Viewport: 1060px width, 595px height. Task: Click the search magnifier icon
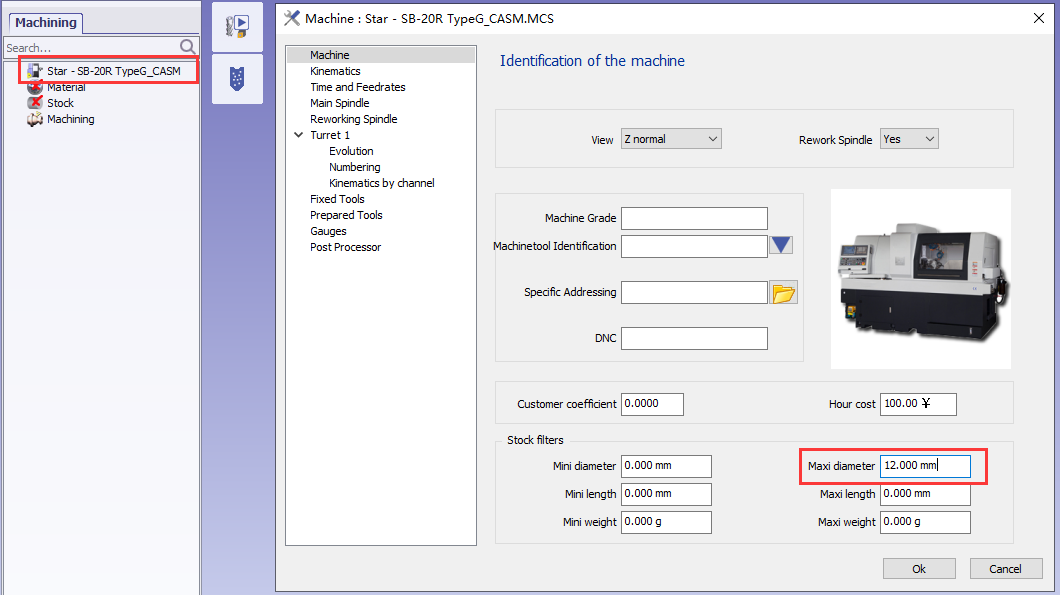[x=188, y=47]
